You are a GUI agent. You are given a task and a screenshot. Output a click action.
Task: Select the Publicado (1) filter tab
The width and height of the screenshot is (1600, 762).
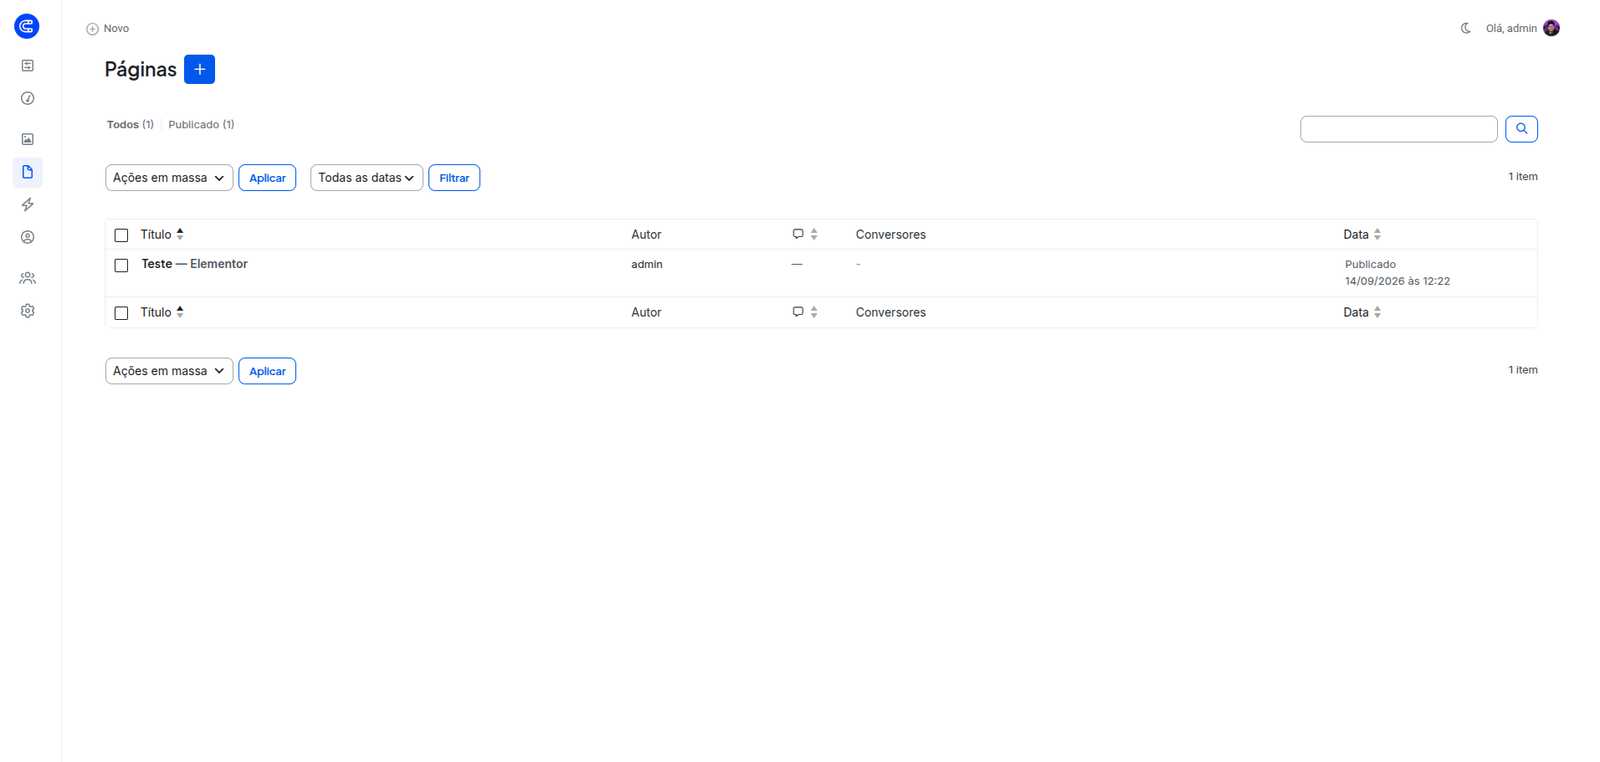point(201,125)
